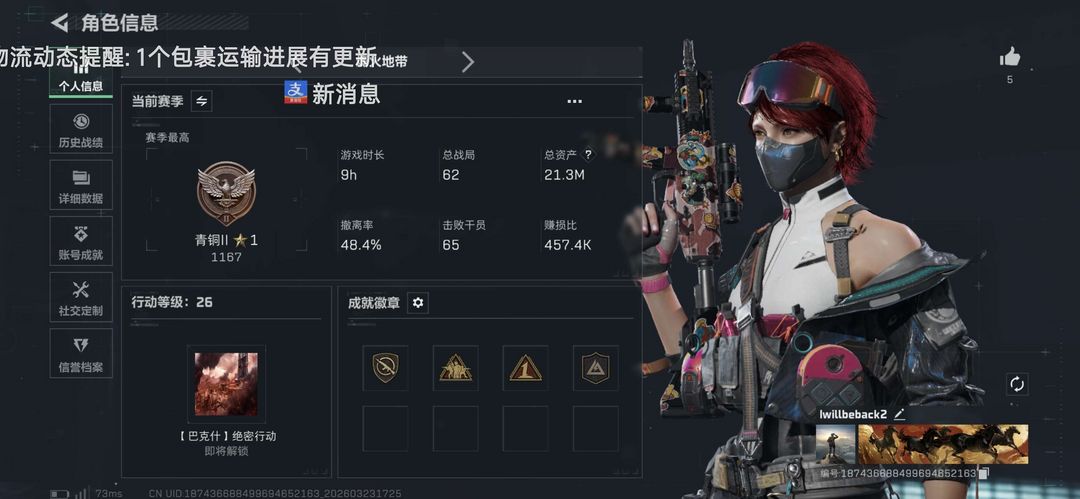This screenshot has width=1080, height=499.
Task: Open the 成就徽章 gear settings
Action: [x=417, y=303]
